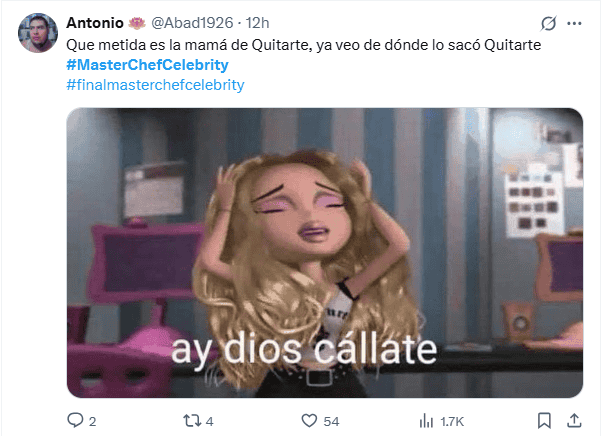This screenshot has height=436, width=614.
Task: Toggle the heart like icon
Action: (x=309, y=421)
